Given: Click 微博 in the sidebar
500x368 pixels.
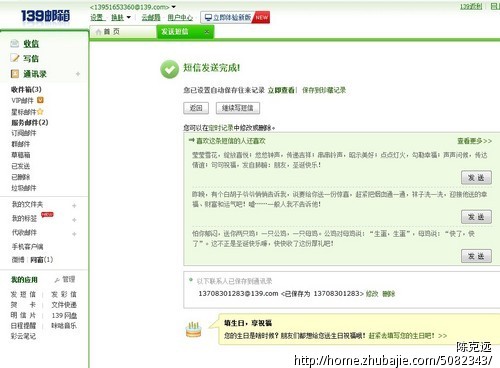Looking at the screenshot, I should click(18, 259).
